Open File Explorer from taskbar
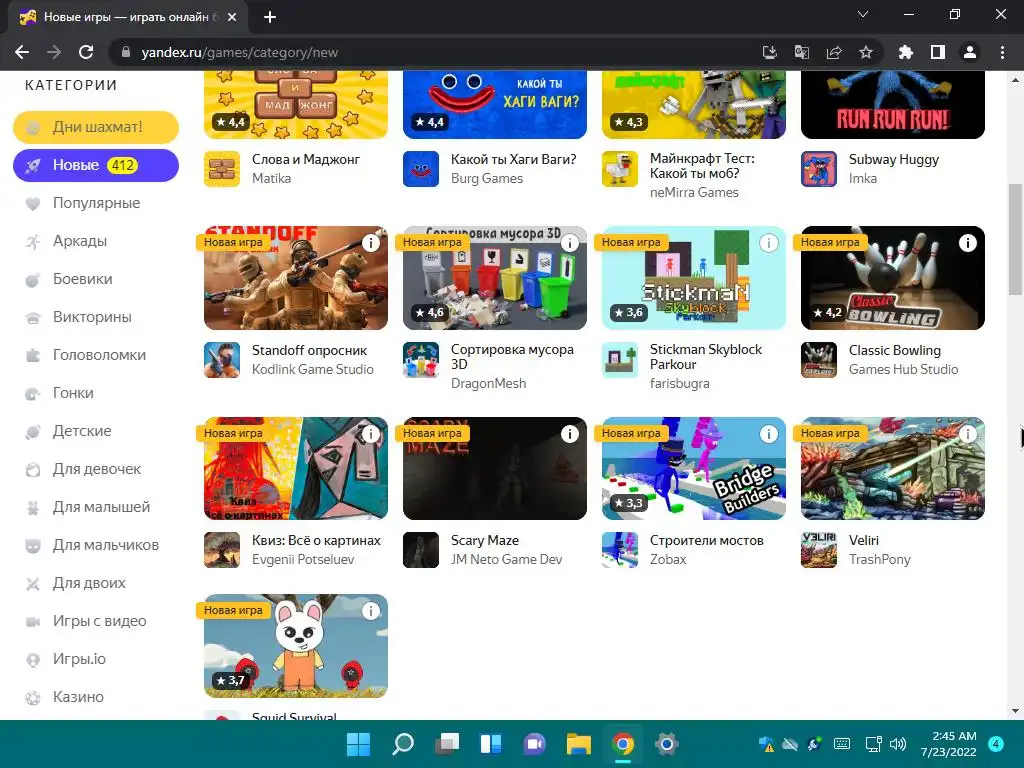Image resolution: width=1024 pixels, height=768 pixels. pyautogui.click(x=579, y=744)
